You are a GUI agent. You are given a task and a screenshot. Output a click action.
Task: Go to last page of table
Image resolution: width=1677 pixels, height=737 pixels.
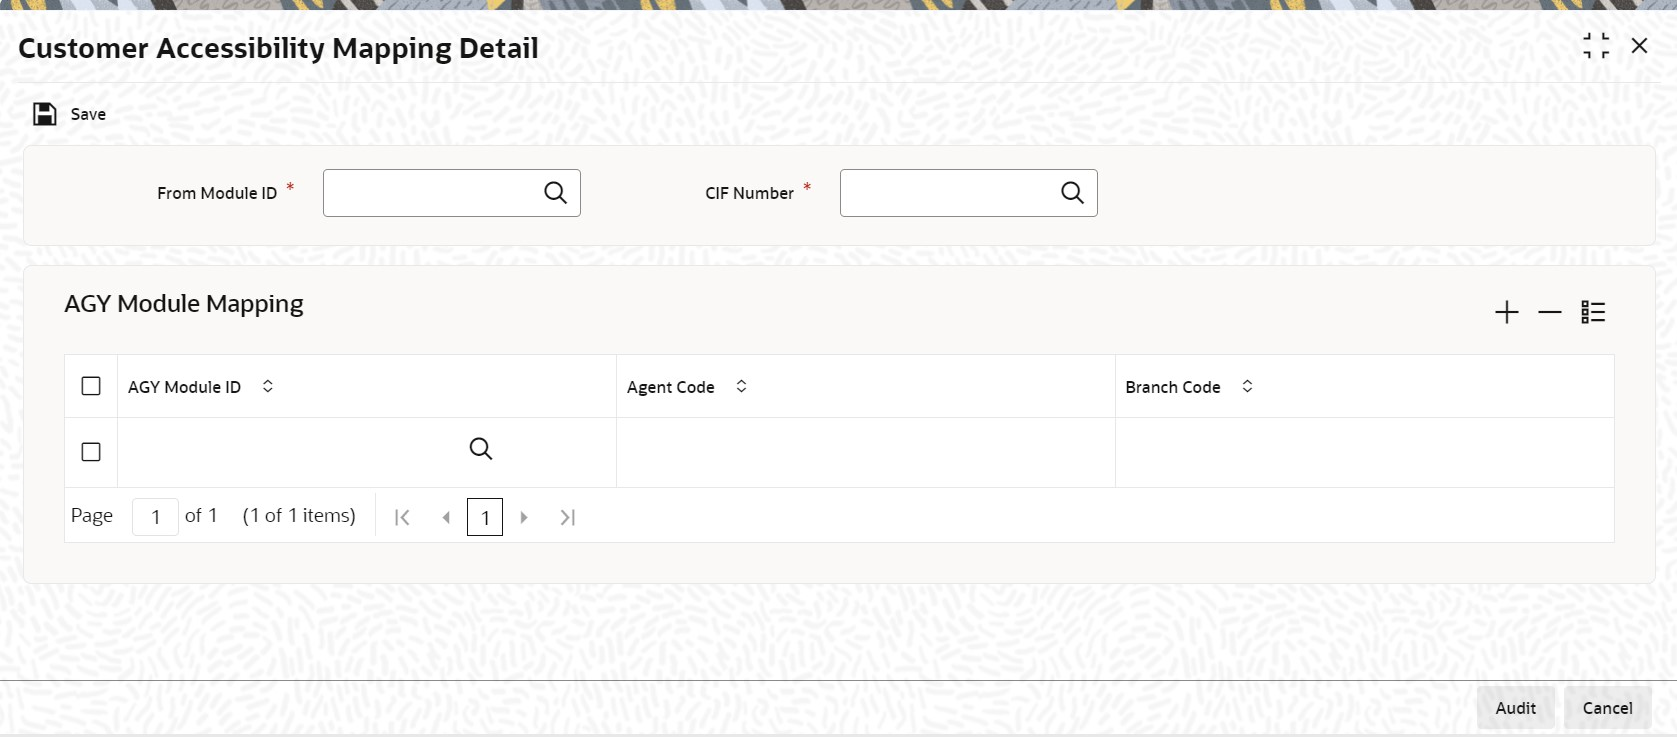tap(567, 517)
